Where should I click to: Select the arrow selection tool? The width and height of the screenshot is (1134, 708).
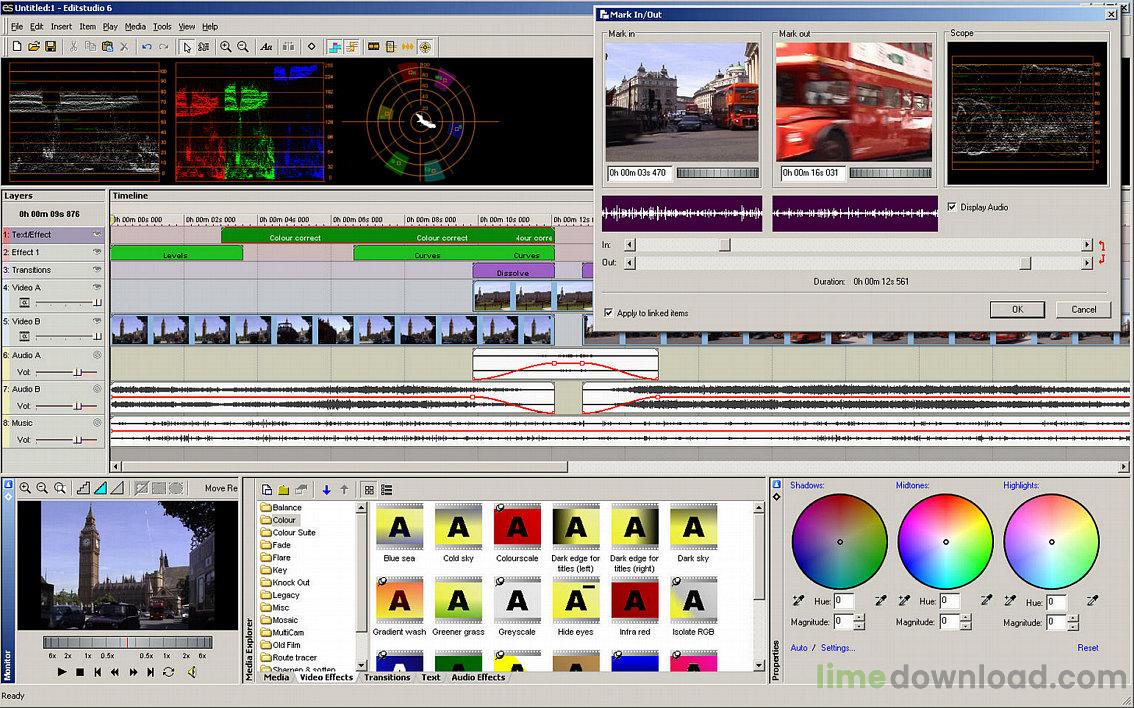(x=188, y=46)
